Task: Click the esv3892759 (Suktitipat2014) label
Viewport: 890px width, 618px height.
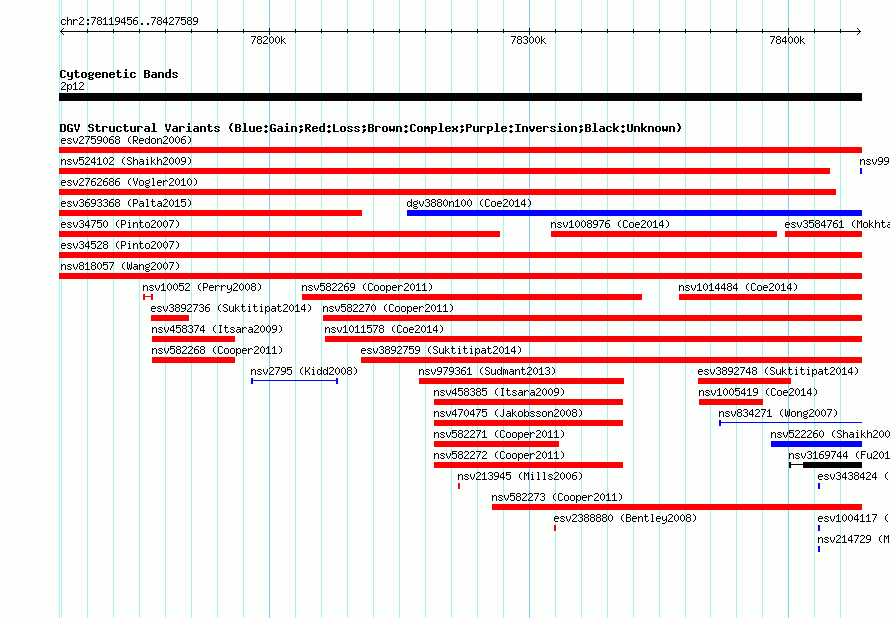Action: click(441, 350)
